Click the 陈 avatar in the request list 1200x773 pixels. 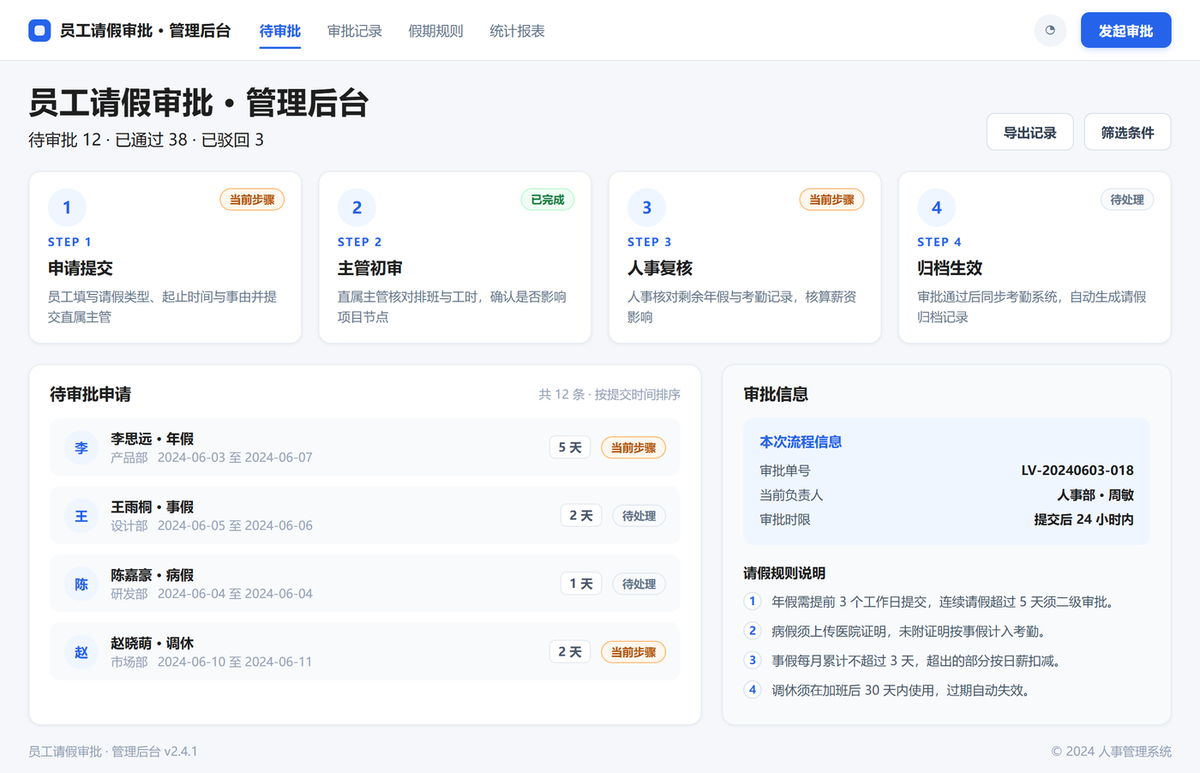82,584
